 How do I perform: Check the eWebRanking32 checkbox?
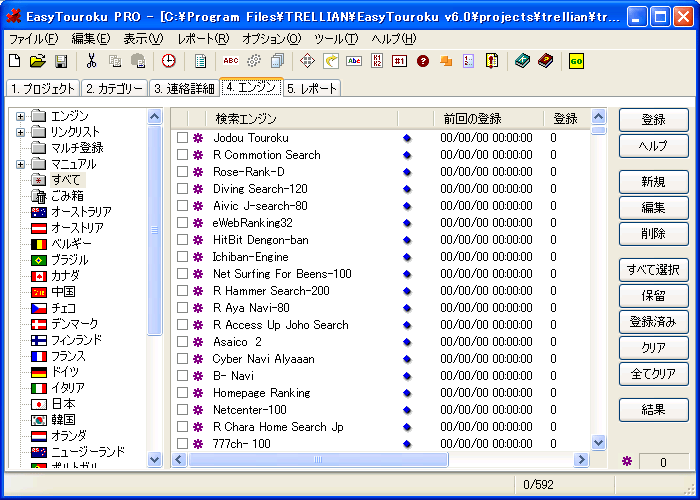(182, 222)
